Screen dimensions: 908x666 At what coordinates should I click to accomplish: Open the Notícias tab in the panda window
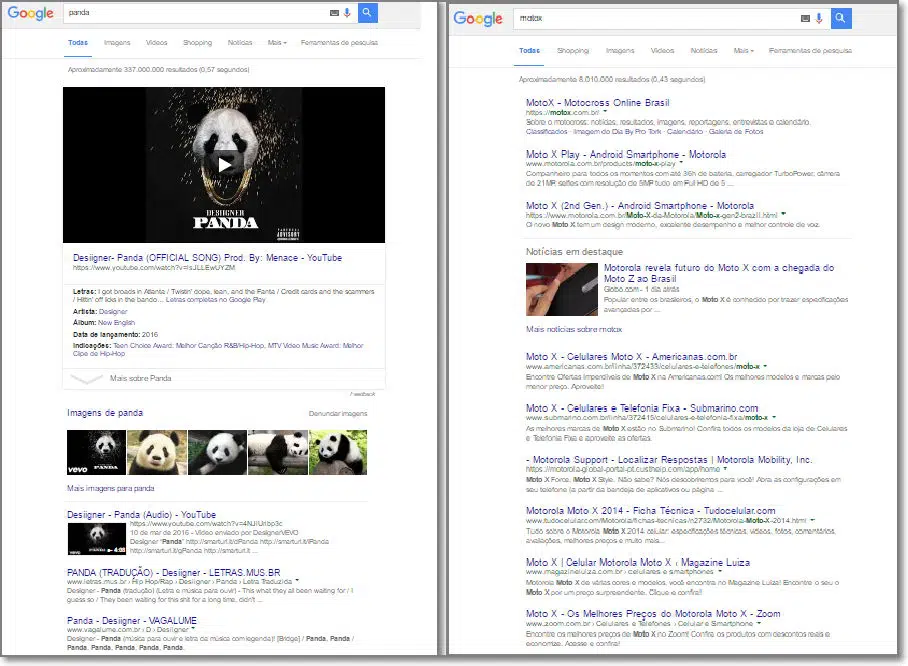pos(240,42)
